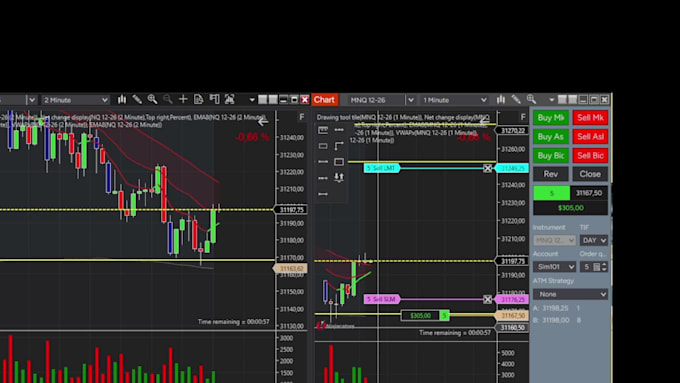680x383 pixels.
Task: Open the 1 Minute interval dropdown
Action: (454, 100)
